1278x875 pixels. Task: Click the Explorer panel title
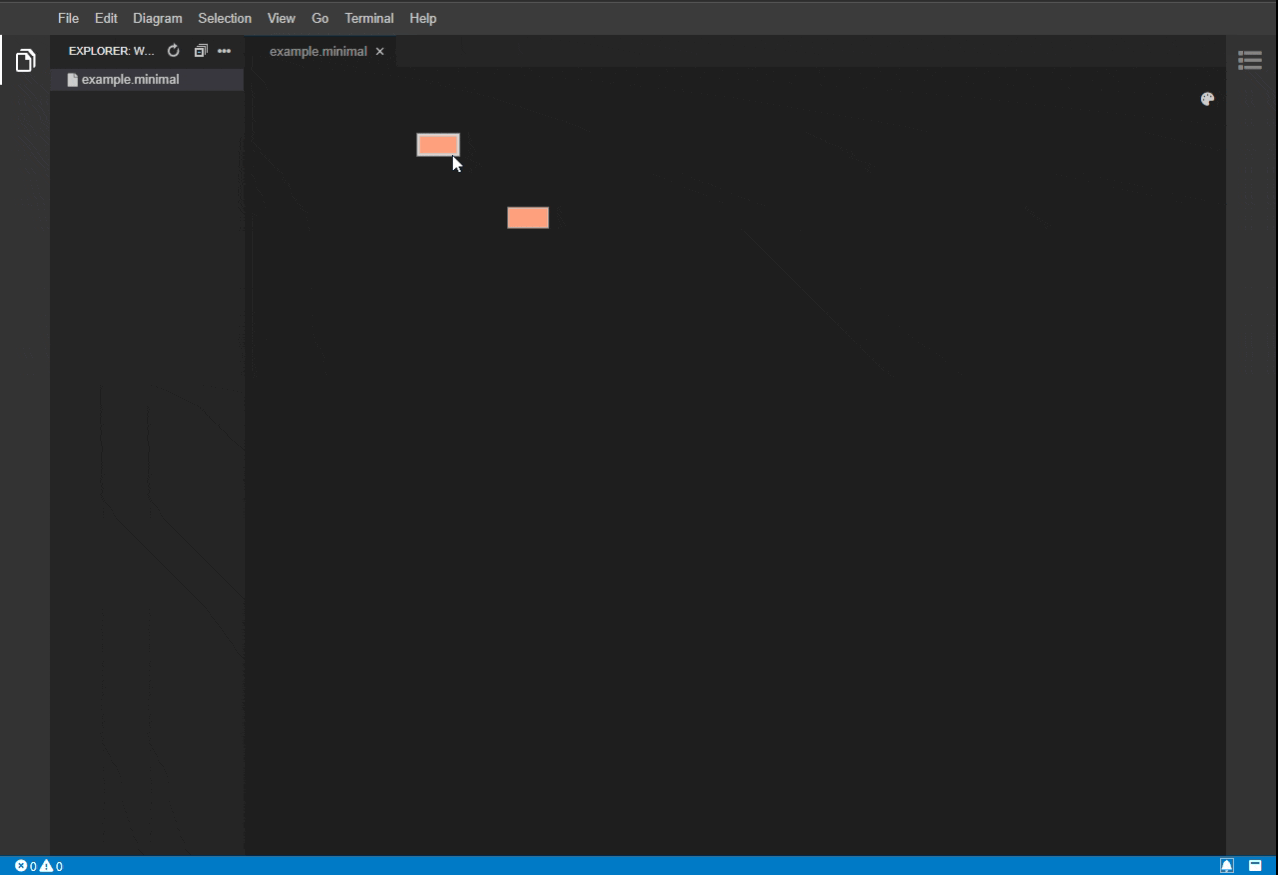[x=112, y=51]
